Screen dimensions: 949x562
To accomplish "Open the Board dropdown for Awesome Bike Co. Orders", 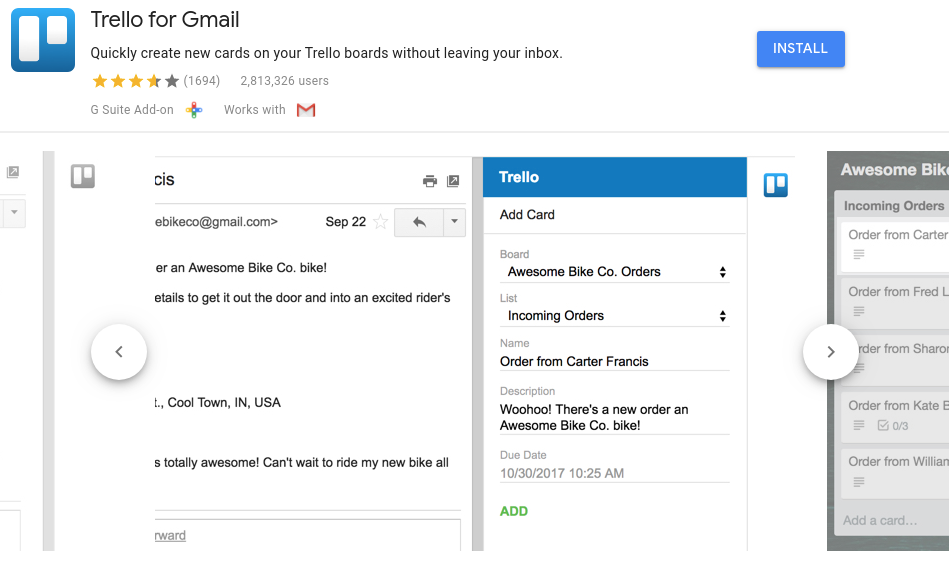I will tap(614, 272).
